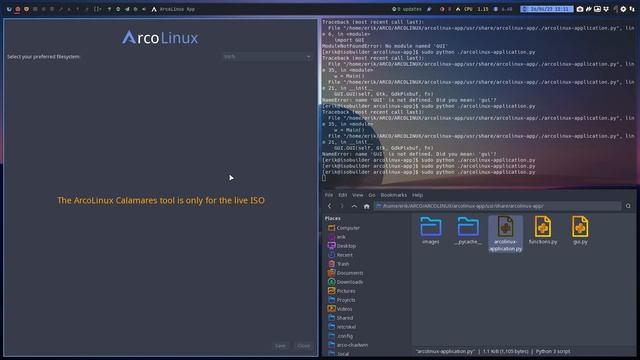Viewport: 640px width, 360px height.
Task: Open the Bookmarks menu
Action: [393, 195]
